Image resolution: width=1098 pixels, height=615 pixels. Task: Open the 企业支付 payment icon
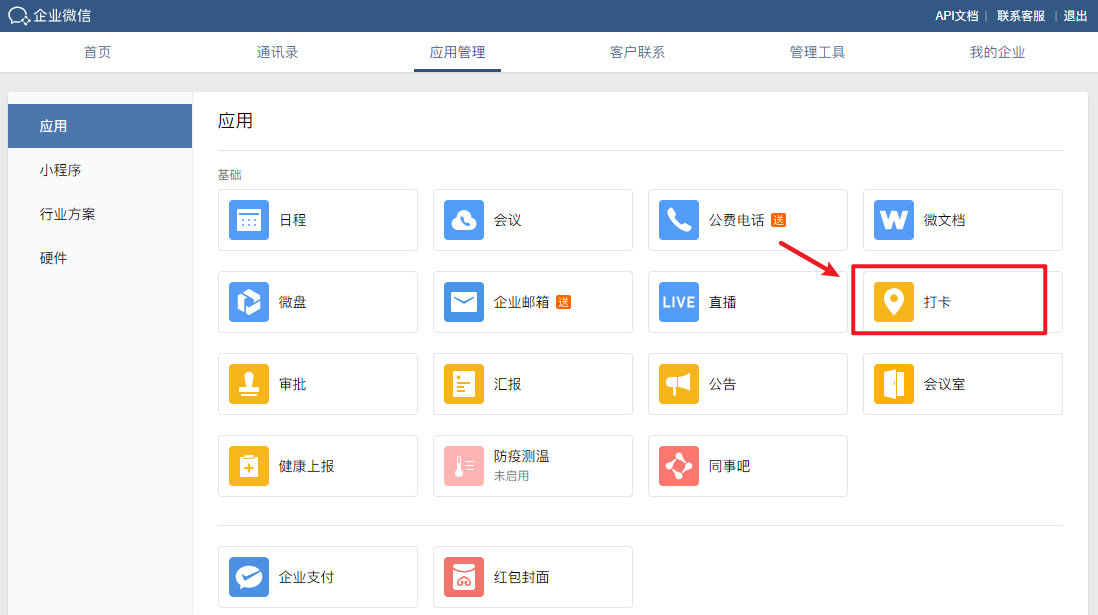[249, 577]
